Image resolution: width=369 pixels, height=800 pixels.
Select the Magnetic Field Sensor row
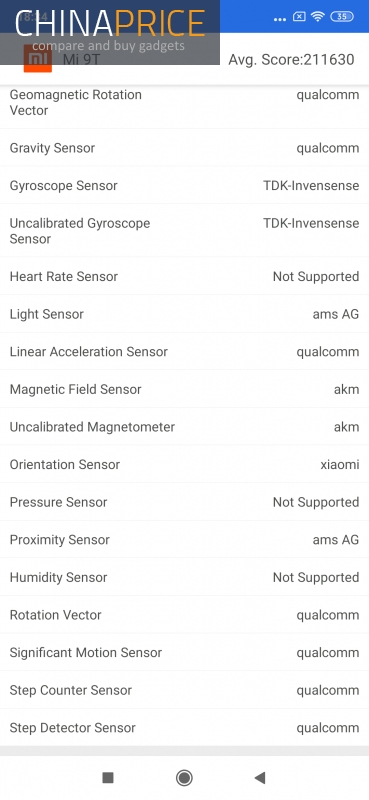pyautogui.click(x=184, y=389)
